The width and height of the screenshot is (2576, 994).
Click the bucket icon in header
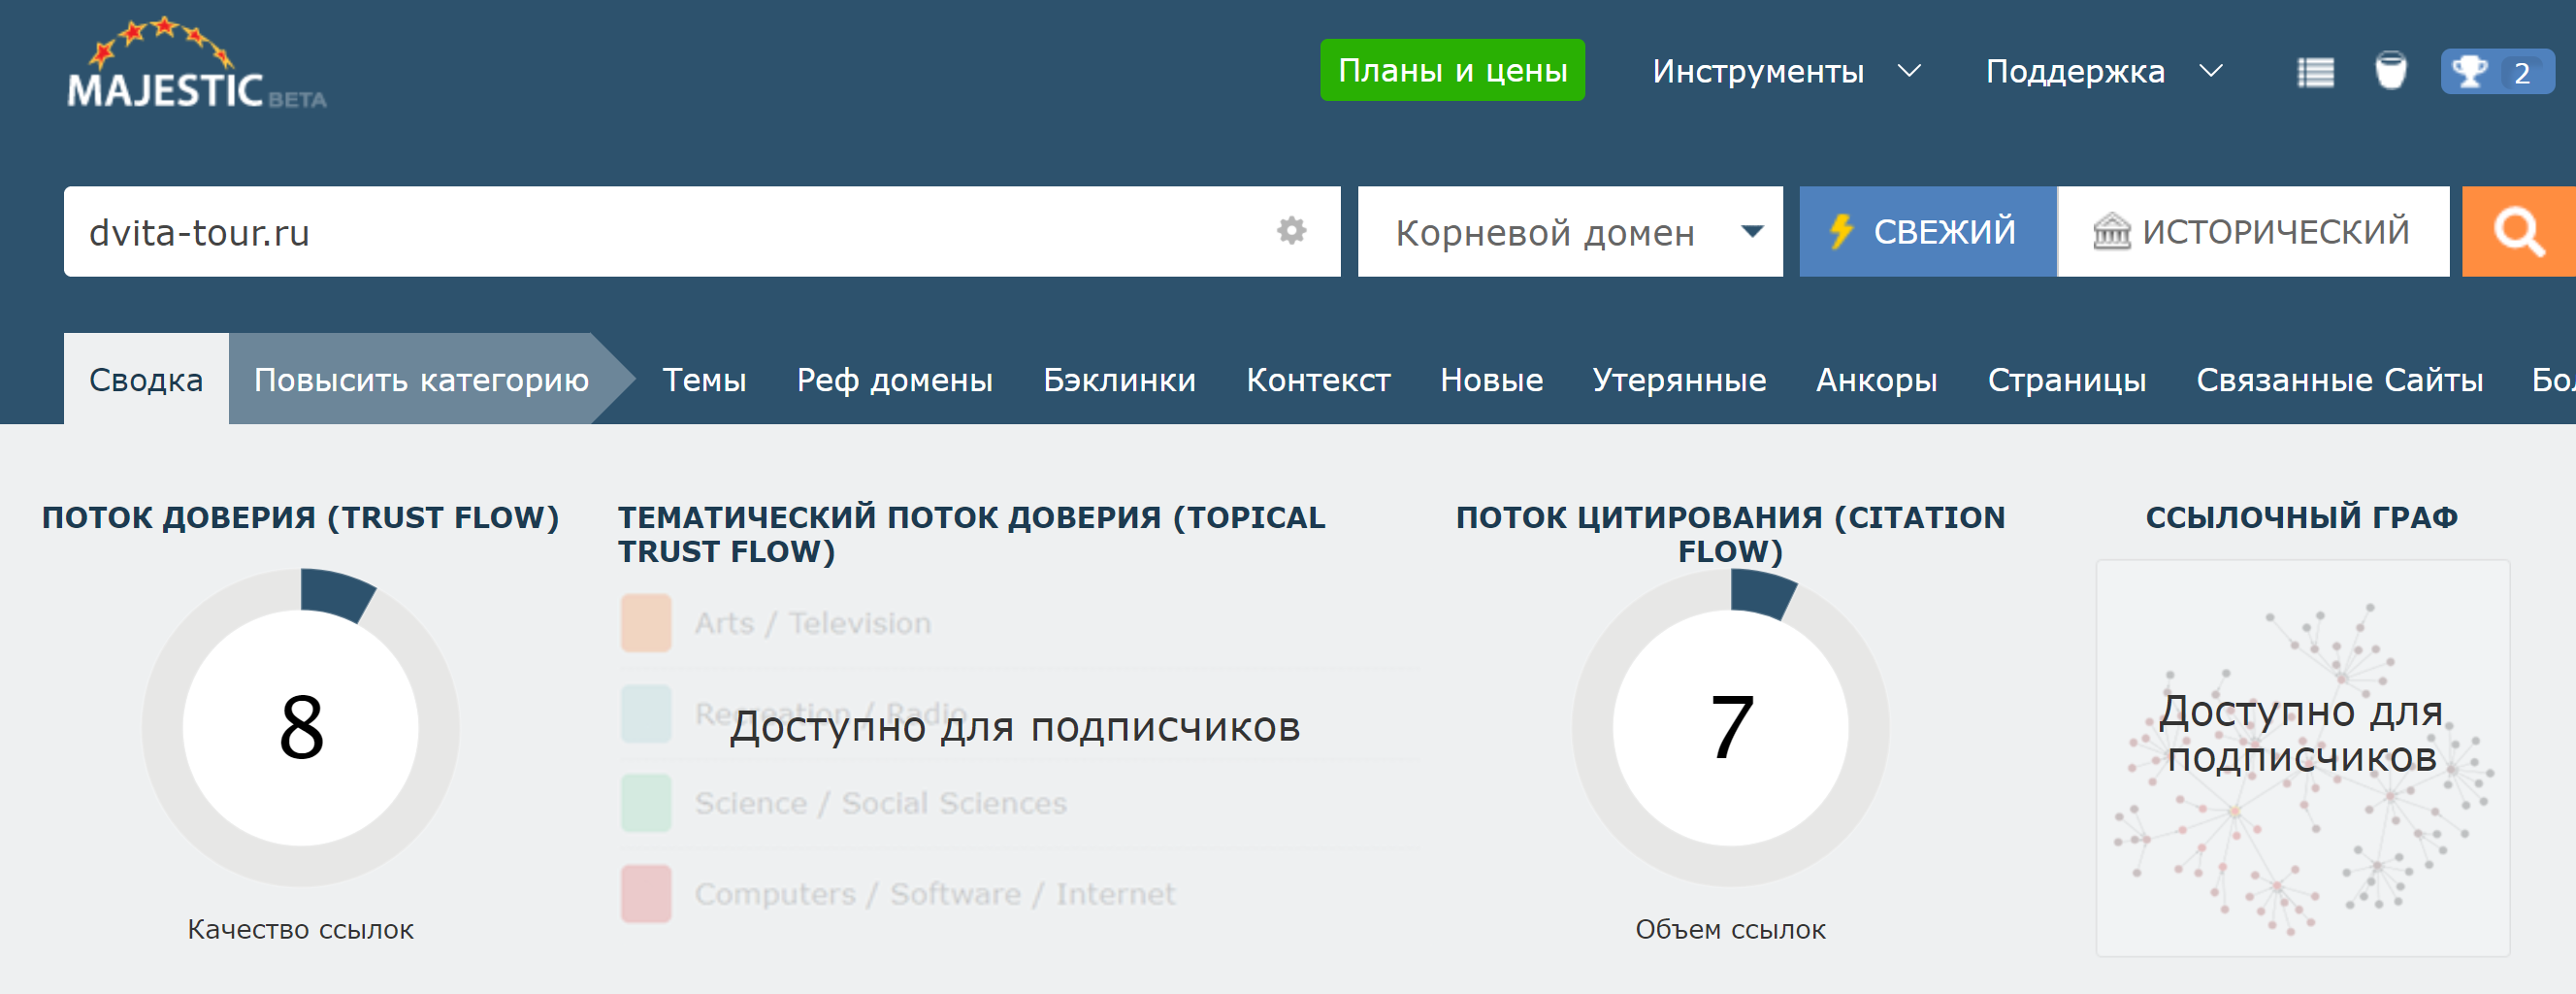tap(2390, 71)
